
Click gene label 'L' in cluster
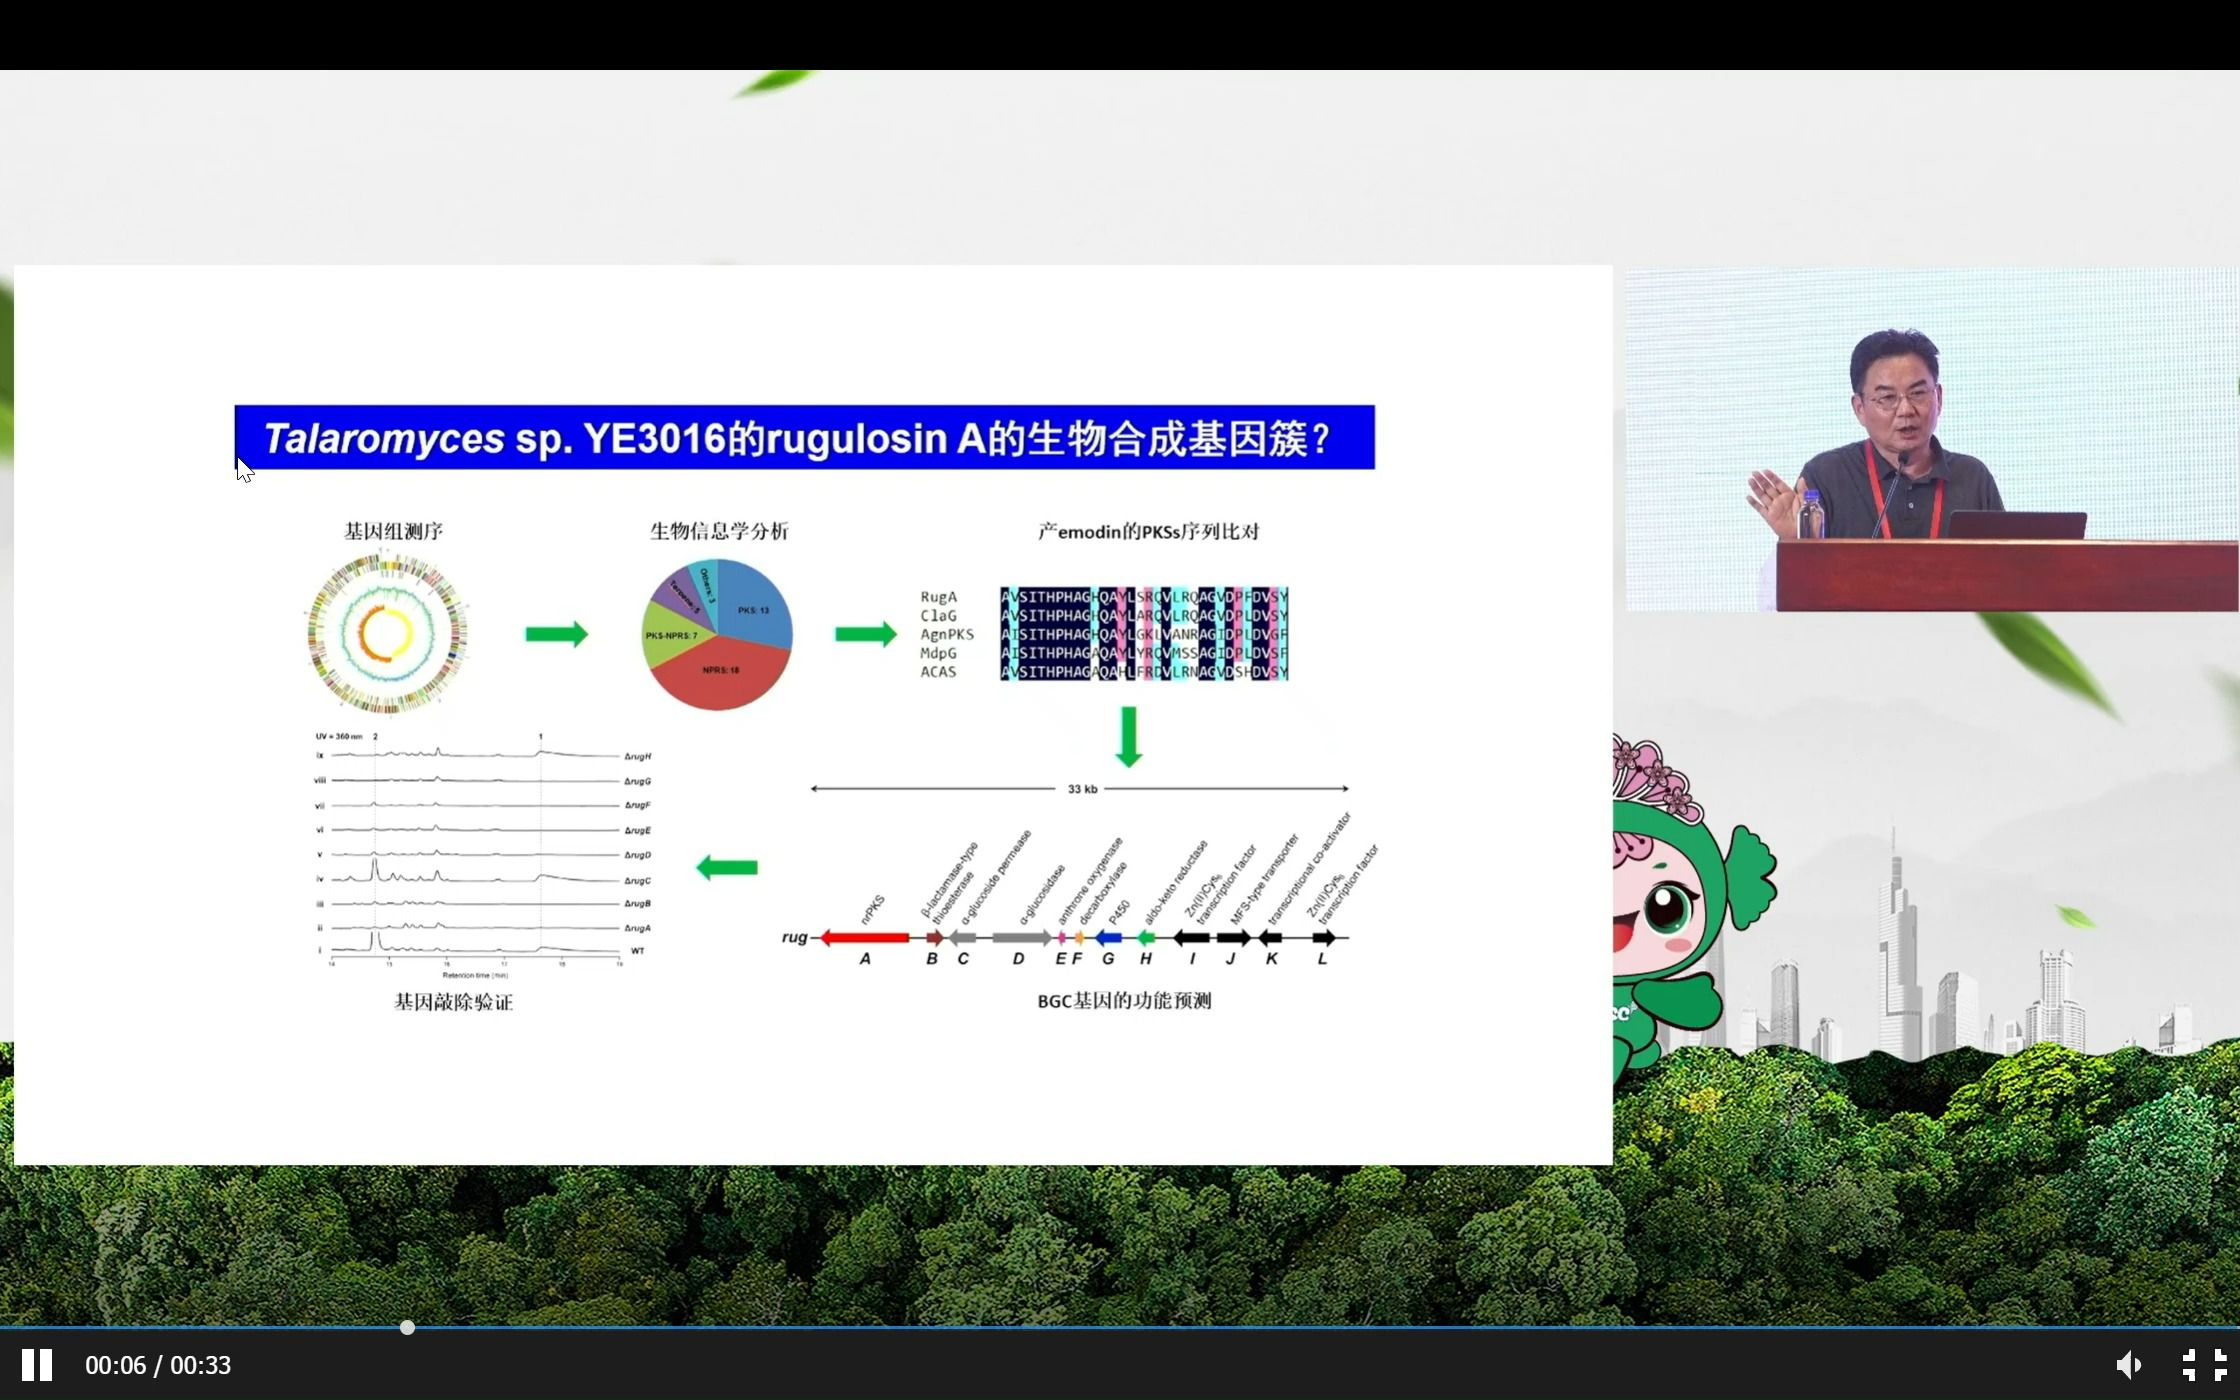[x=1322, y=959]
